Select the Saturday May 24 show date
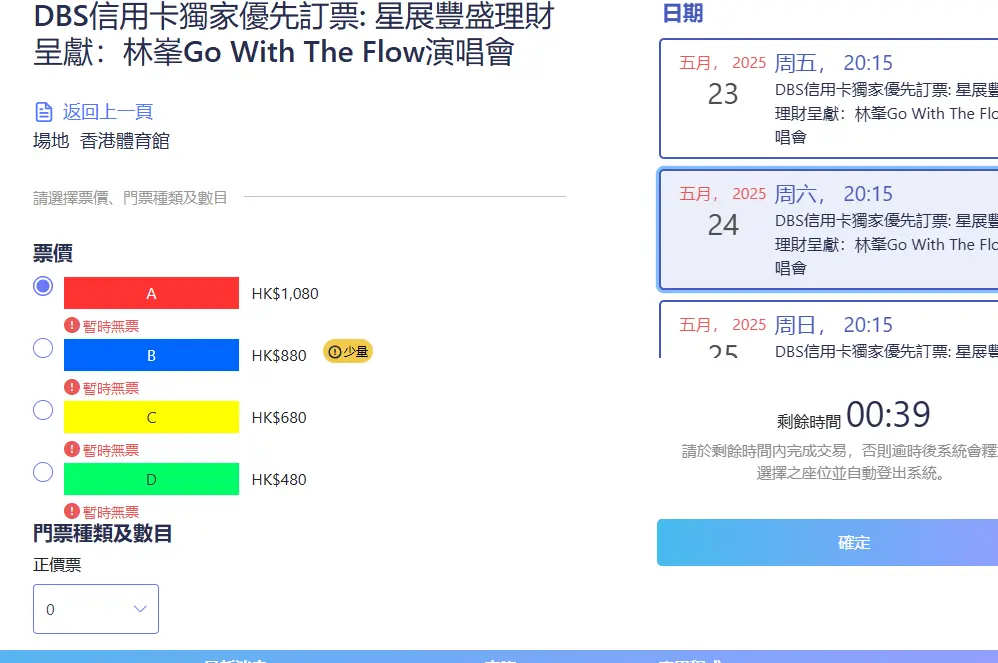This screenshot has width=998, height=663. tap(828, 229)
